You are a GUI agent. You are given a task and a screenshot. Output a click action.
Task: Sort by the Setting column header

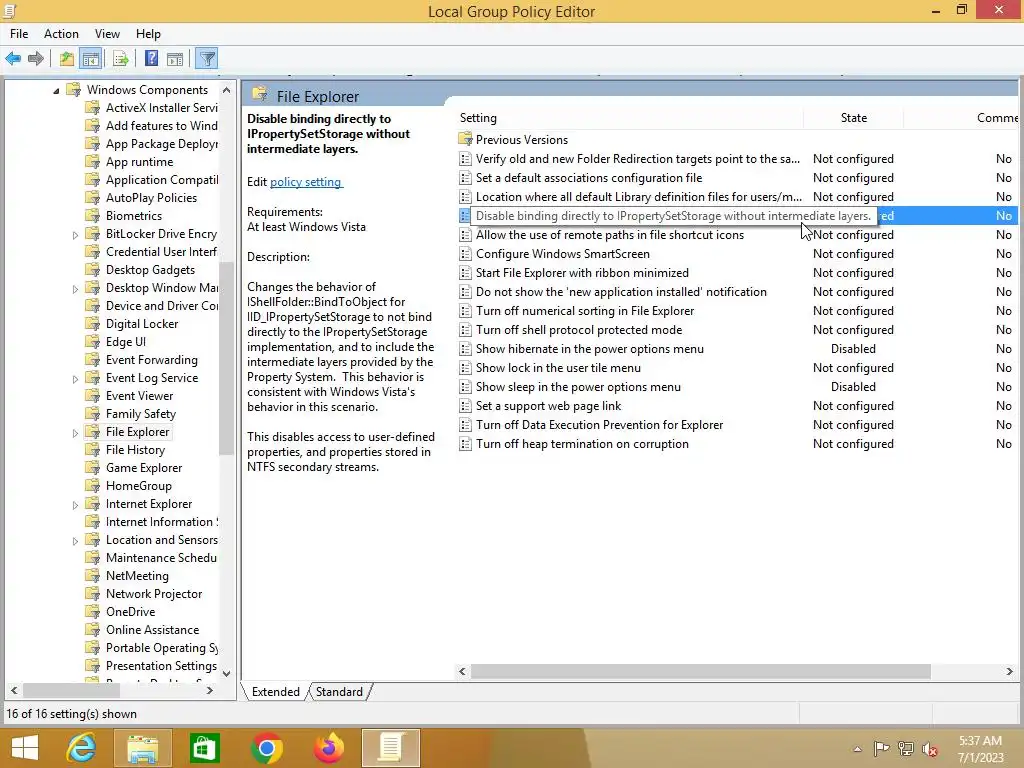pyautogui.click(x=630, y=118)
